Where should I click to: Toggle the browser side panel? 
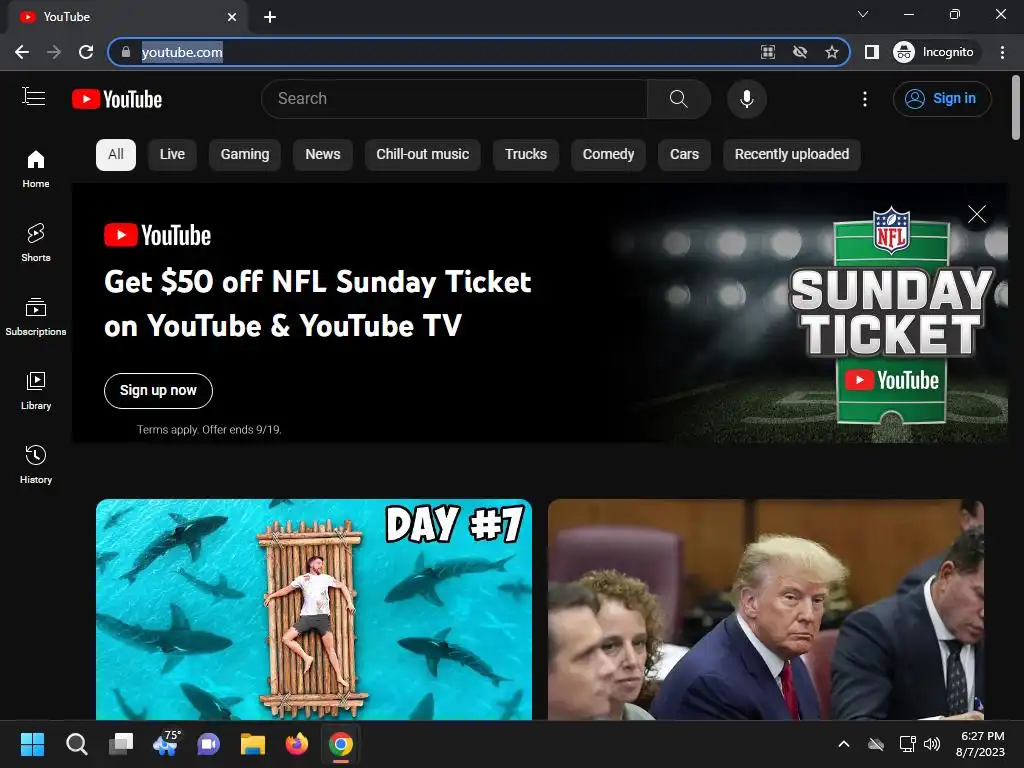coord(872,52)
